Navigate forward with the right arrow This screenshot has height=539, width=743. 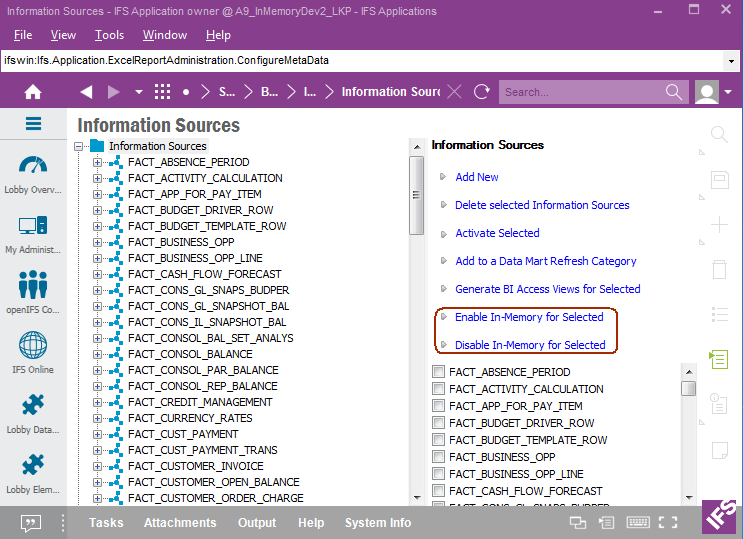pos(114,92)
